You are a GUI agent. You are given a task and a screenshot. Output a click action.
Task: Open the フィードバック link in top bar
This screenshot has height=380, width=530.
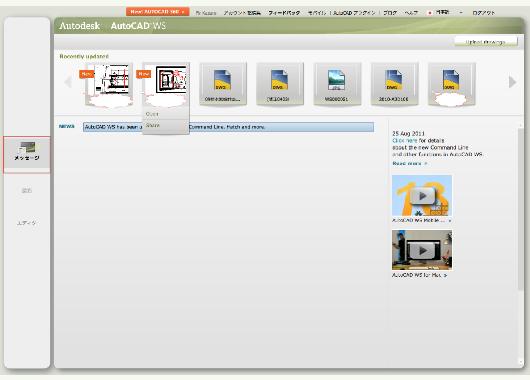(x=284, y=13)
